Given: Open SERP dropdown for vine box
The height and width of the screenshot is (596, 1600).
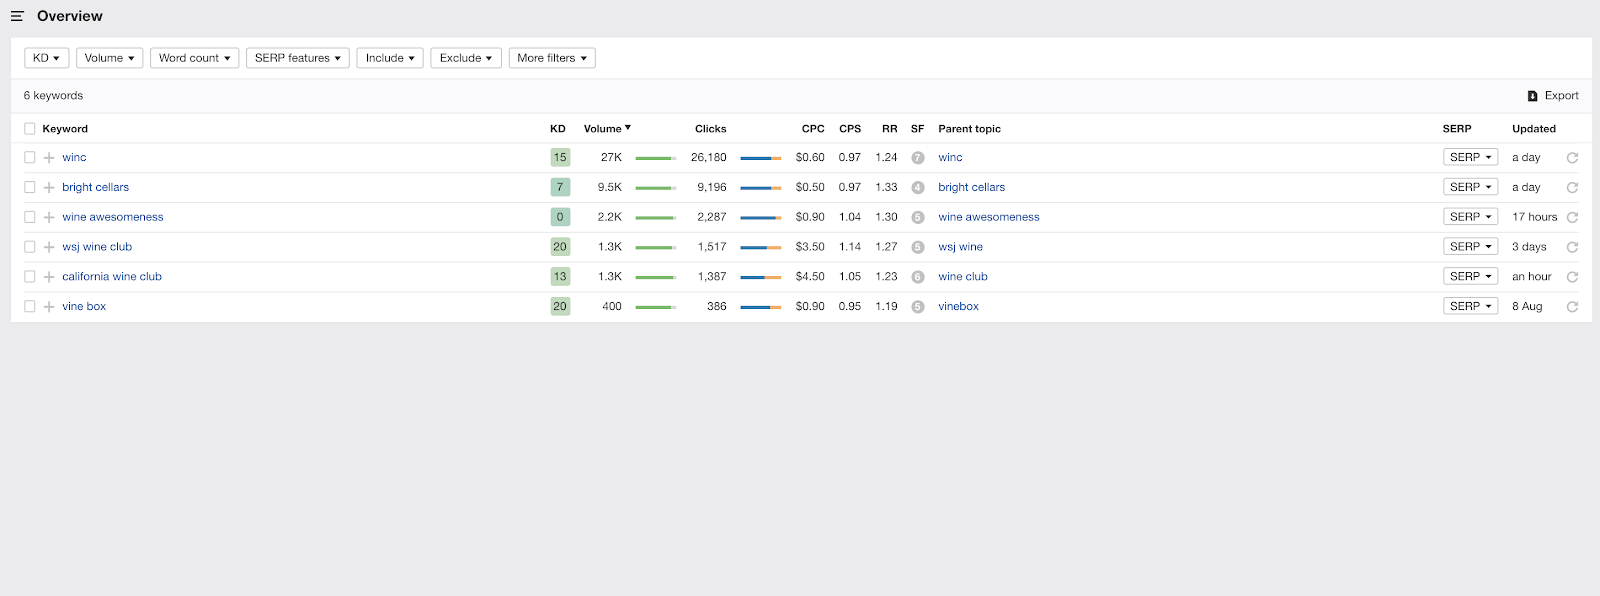Looking at the screenshot, I should [1471, 306].
